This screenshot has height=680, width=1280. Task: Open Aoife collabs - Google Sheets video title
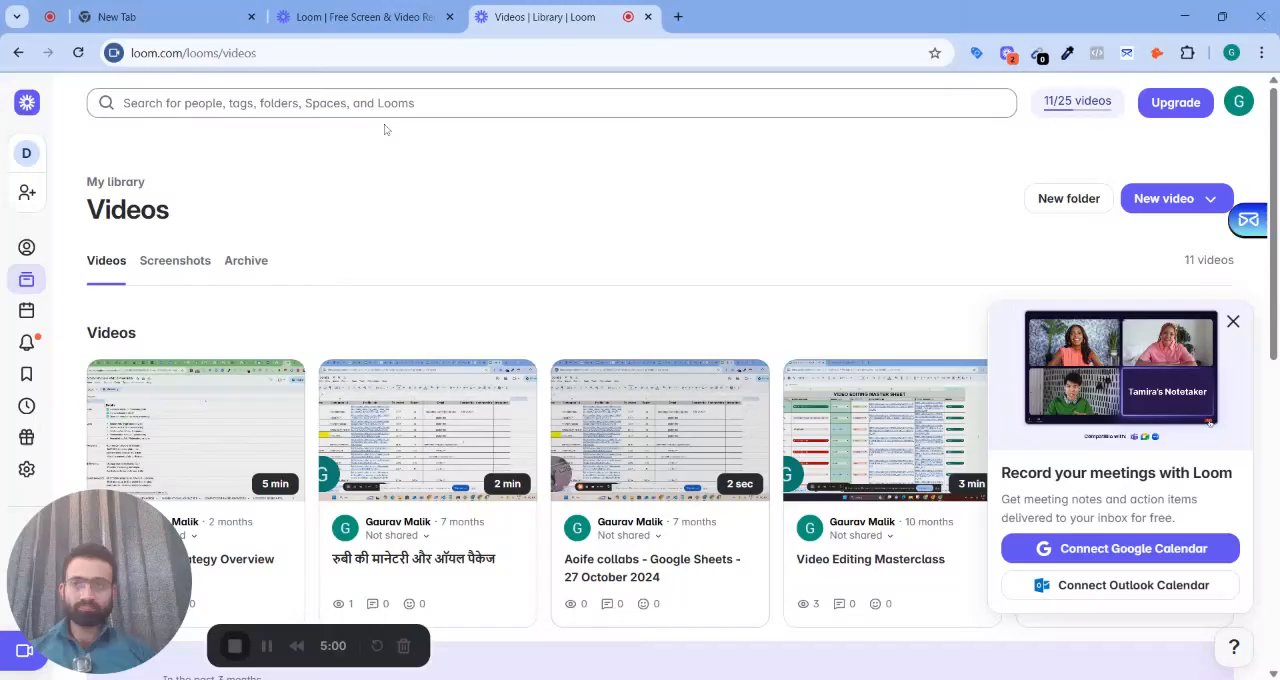click(652, 568)
